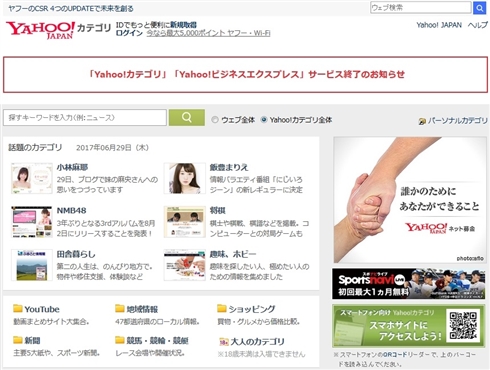Open the 今なら最大5,000ポイント Wi-Fi link
The image size is (490, 370).
(x=208, y=33)
